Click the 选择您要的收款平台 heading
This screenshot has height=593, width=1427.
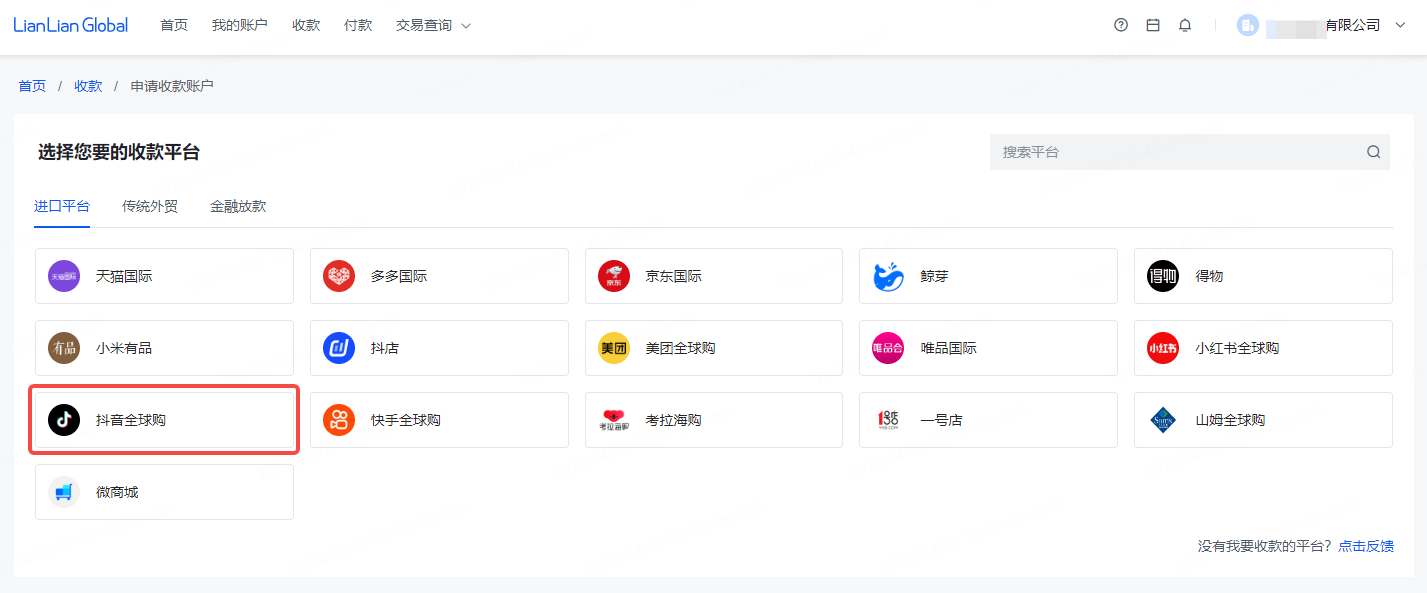tap(119, 152)
